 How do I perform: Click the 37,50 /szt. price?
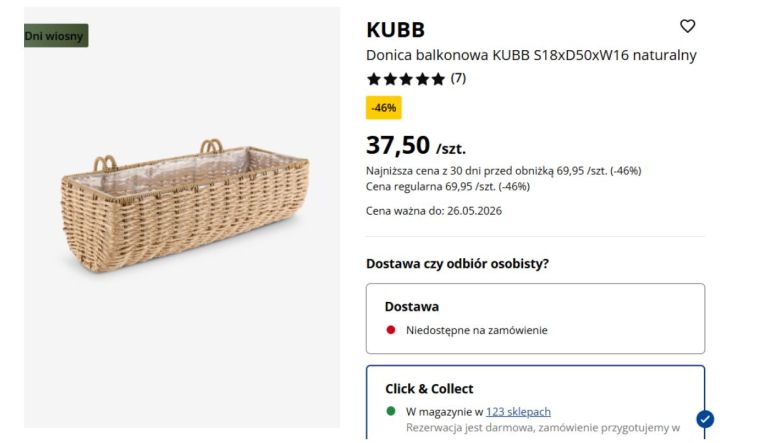tap(416, 145)
